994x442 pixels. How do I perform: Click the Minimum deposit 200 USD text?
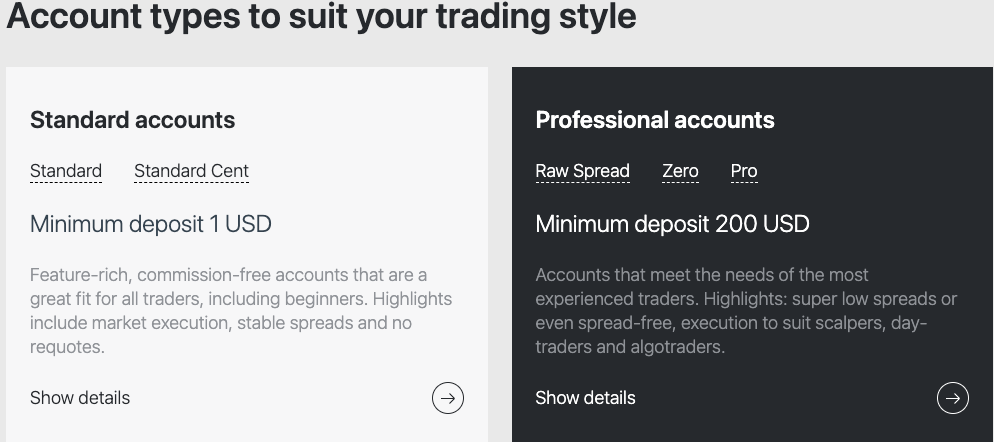pos(673,224)
